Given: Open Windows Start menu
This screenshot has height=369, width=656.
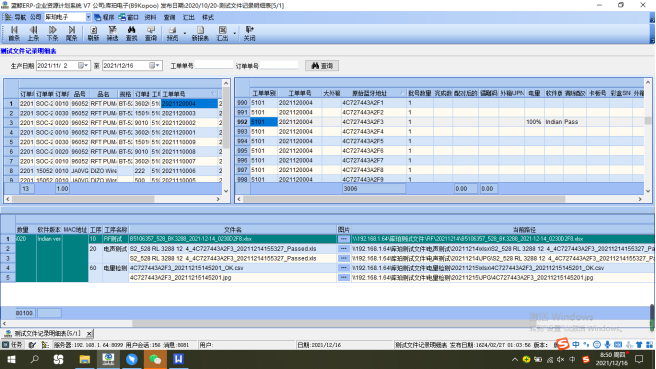Looking at the screenshot, I should pos(11,359).
